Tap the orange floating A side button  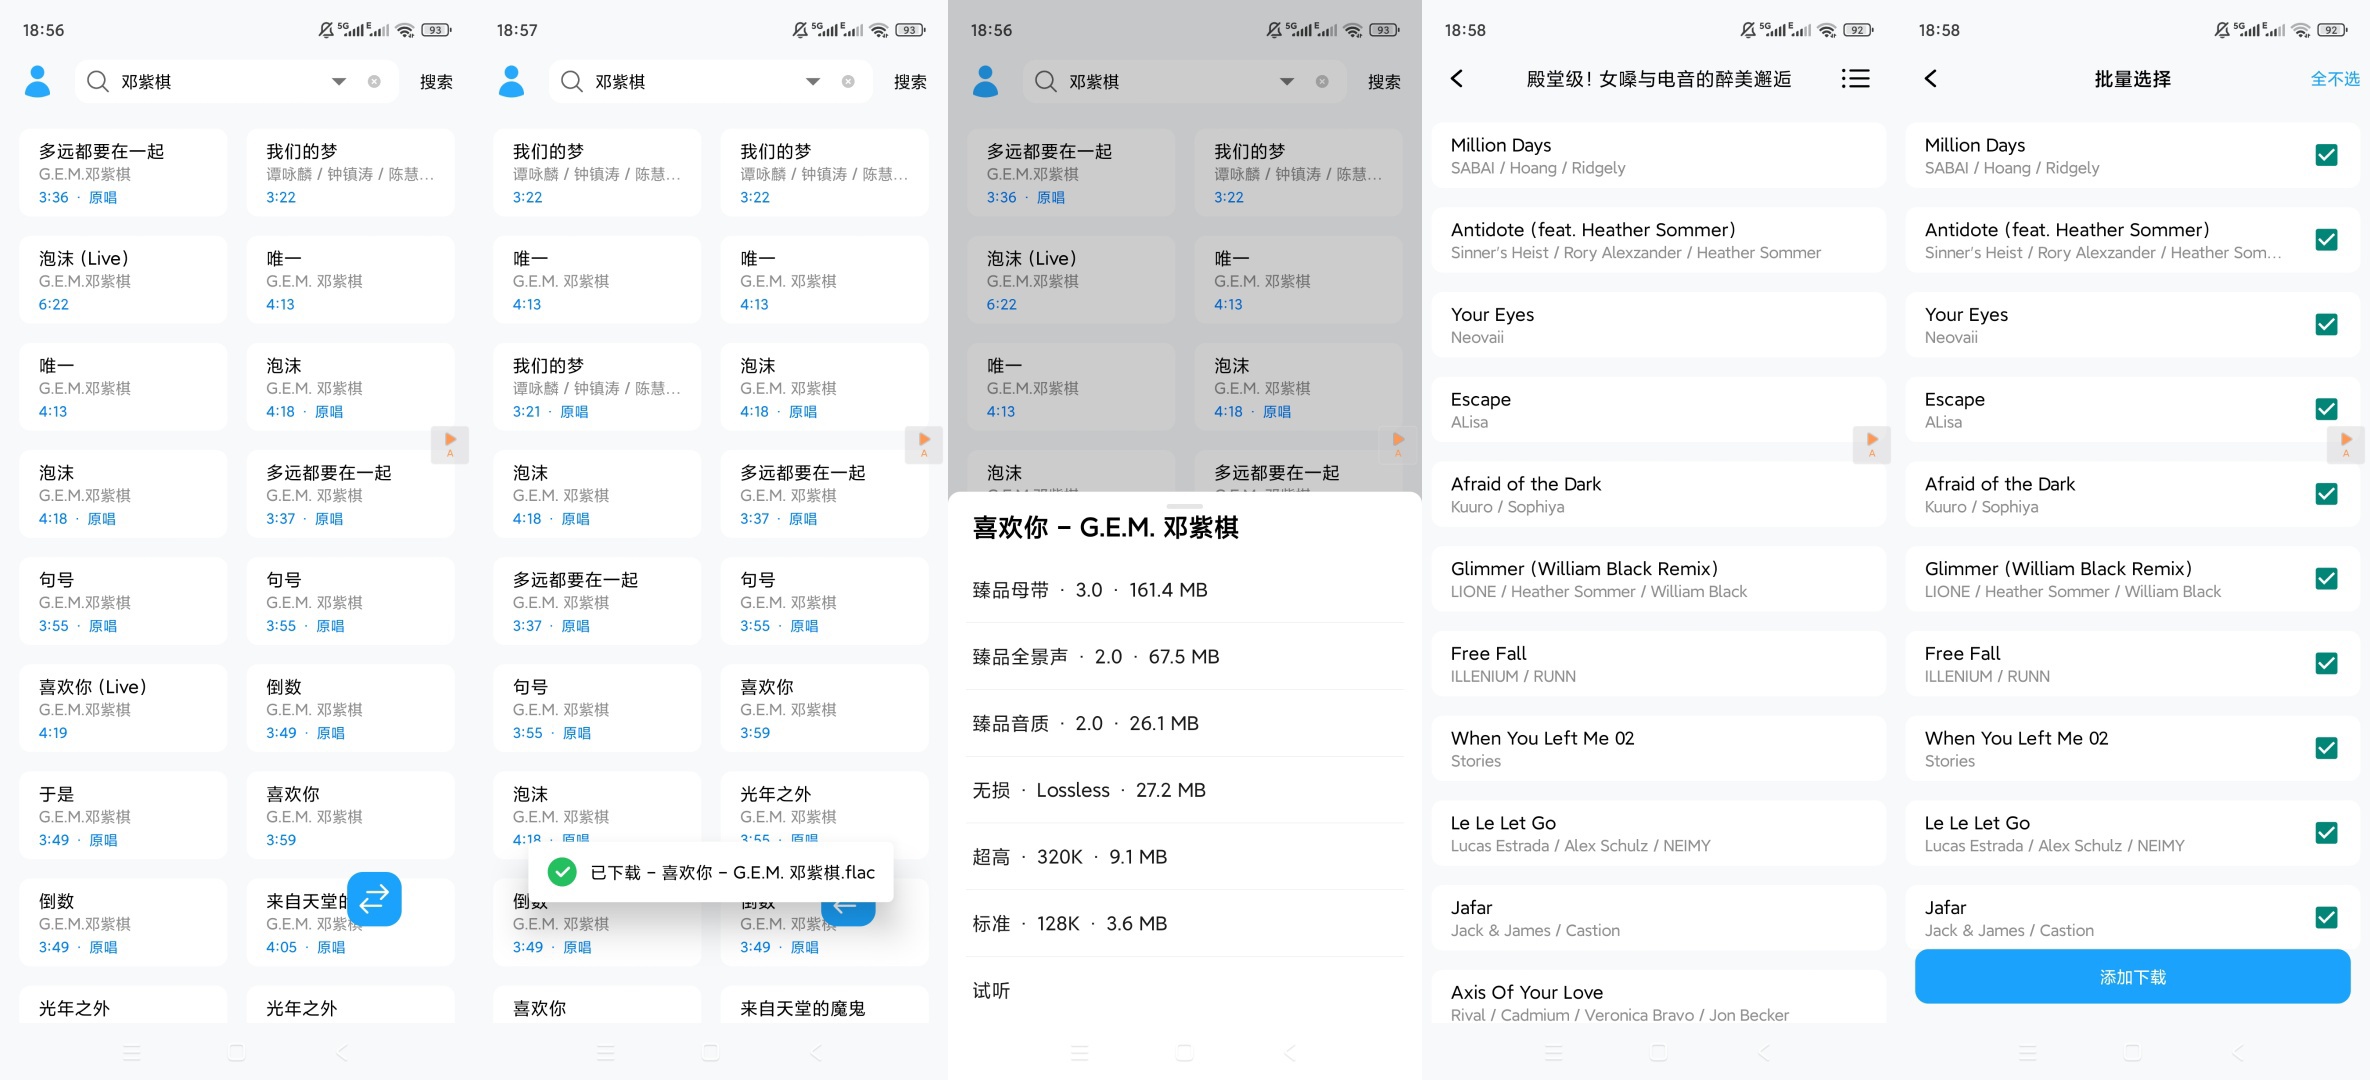pyautogui.click(x=450, y=444)
